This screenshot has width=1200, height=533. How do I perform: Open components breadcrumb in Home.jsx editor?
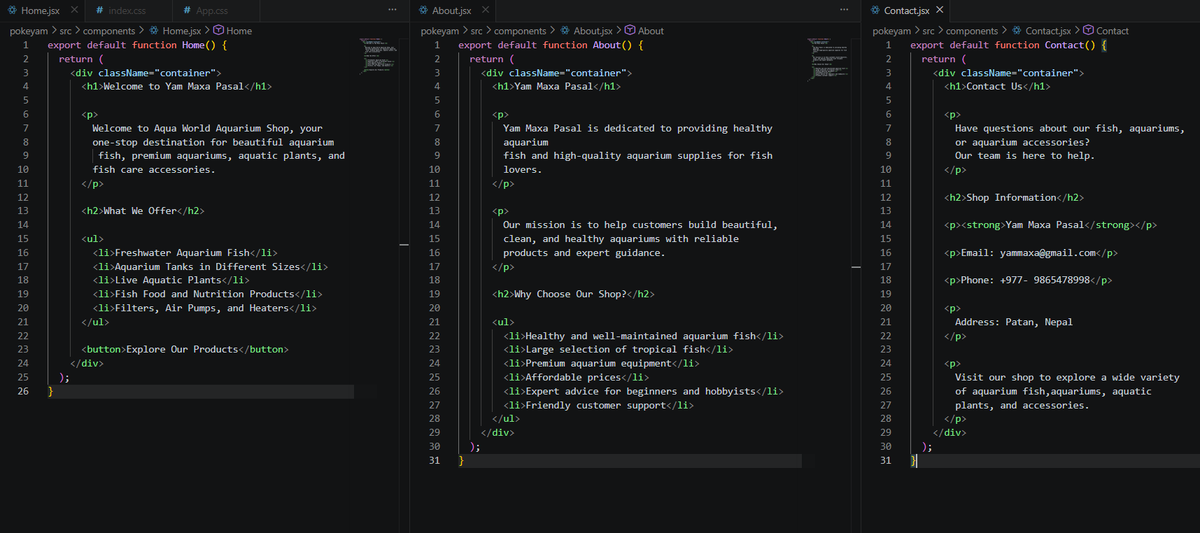[110, 31]
